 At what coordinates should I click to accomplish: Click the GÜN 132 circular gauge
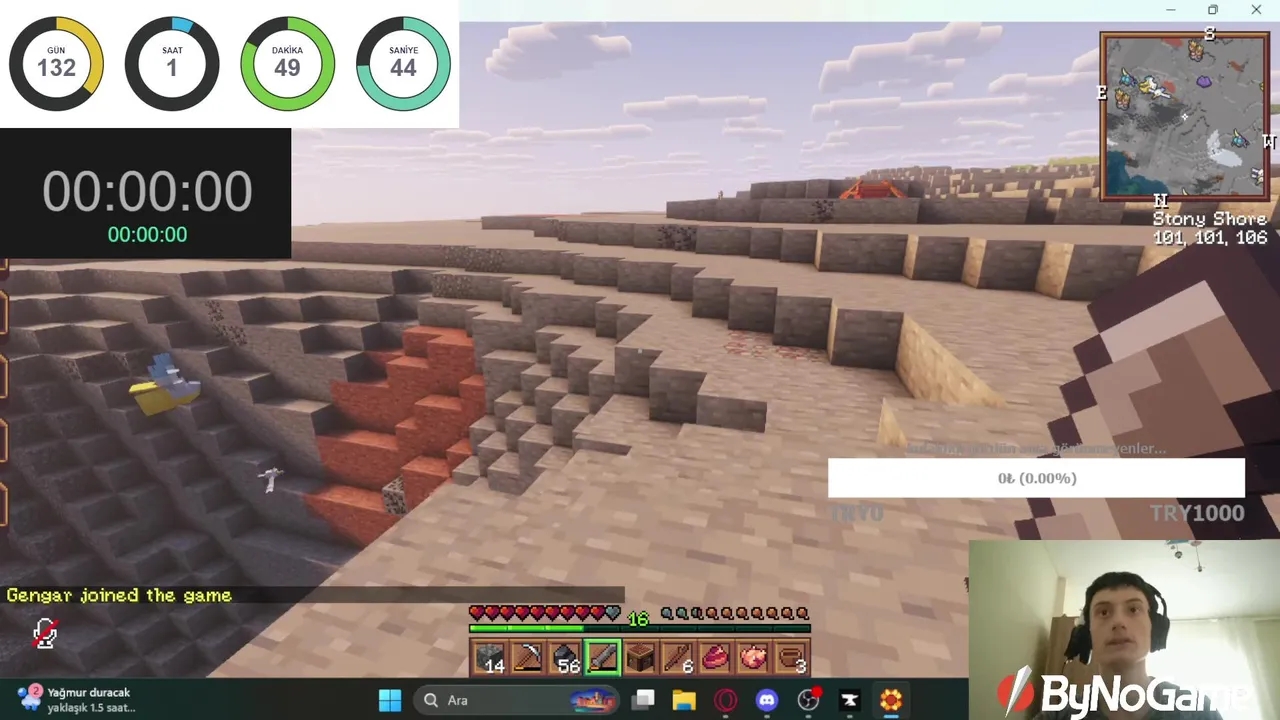click(56, 64)
